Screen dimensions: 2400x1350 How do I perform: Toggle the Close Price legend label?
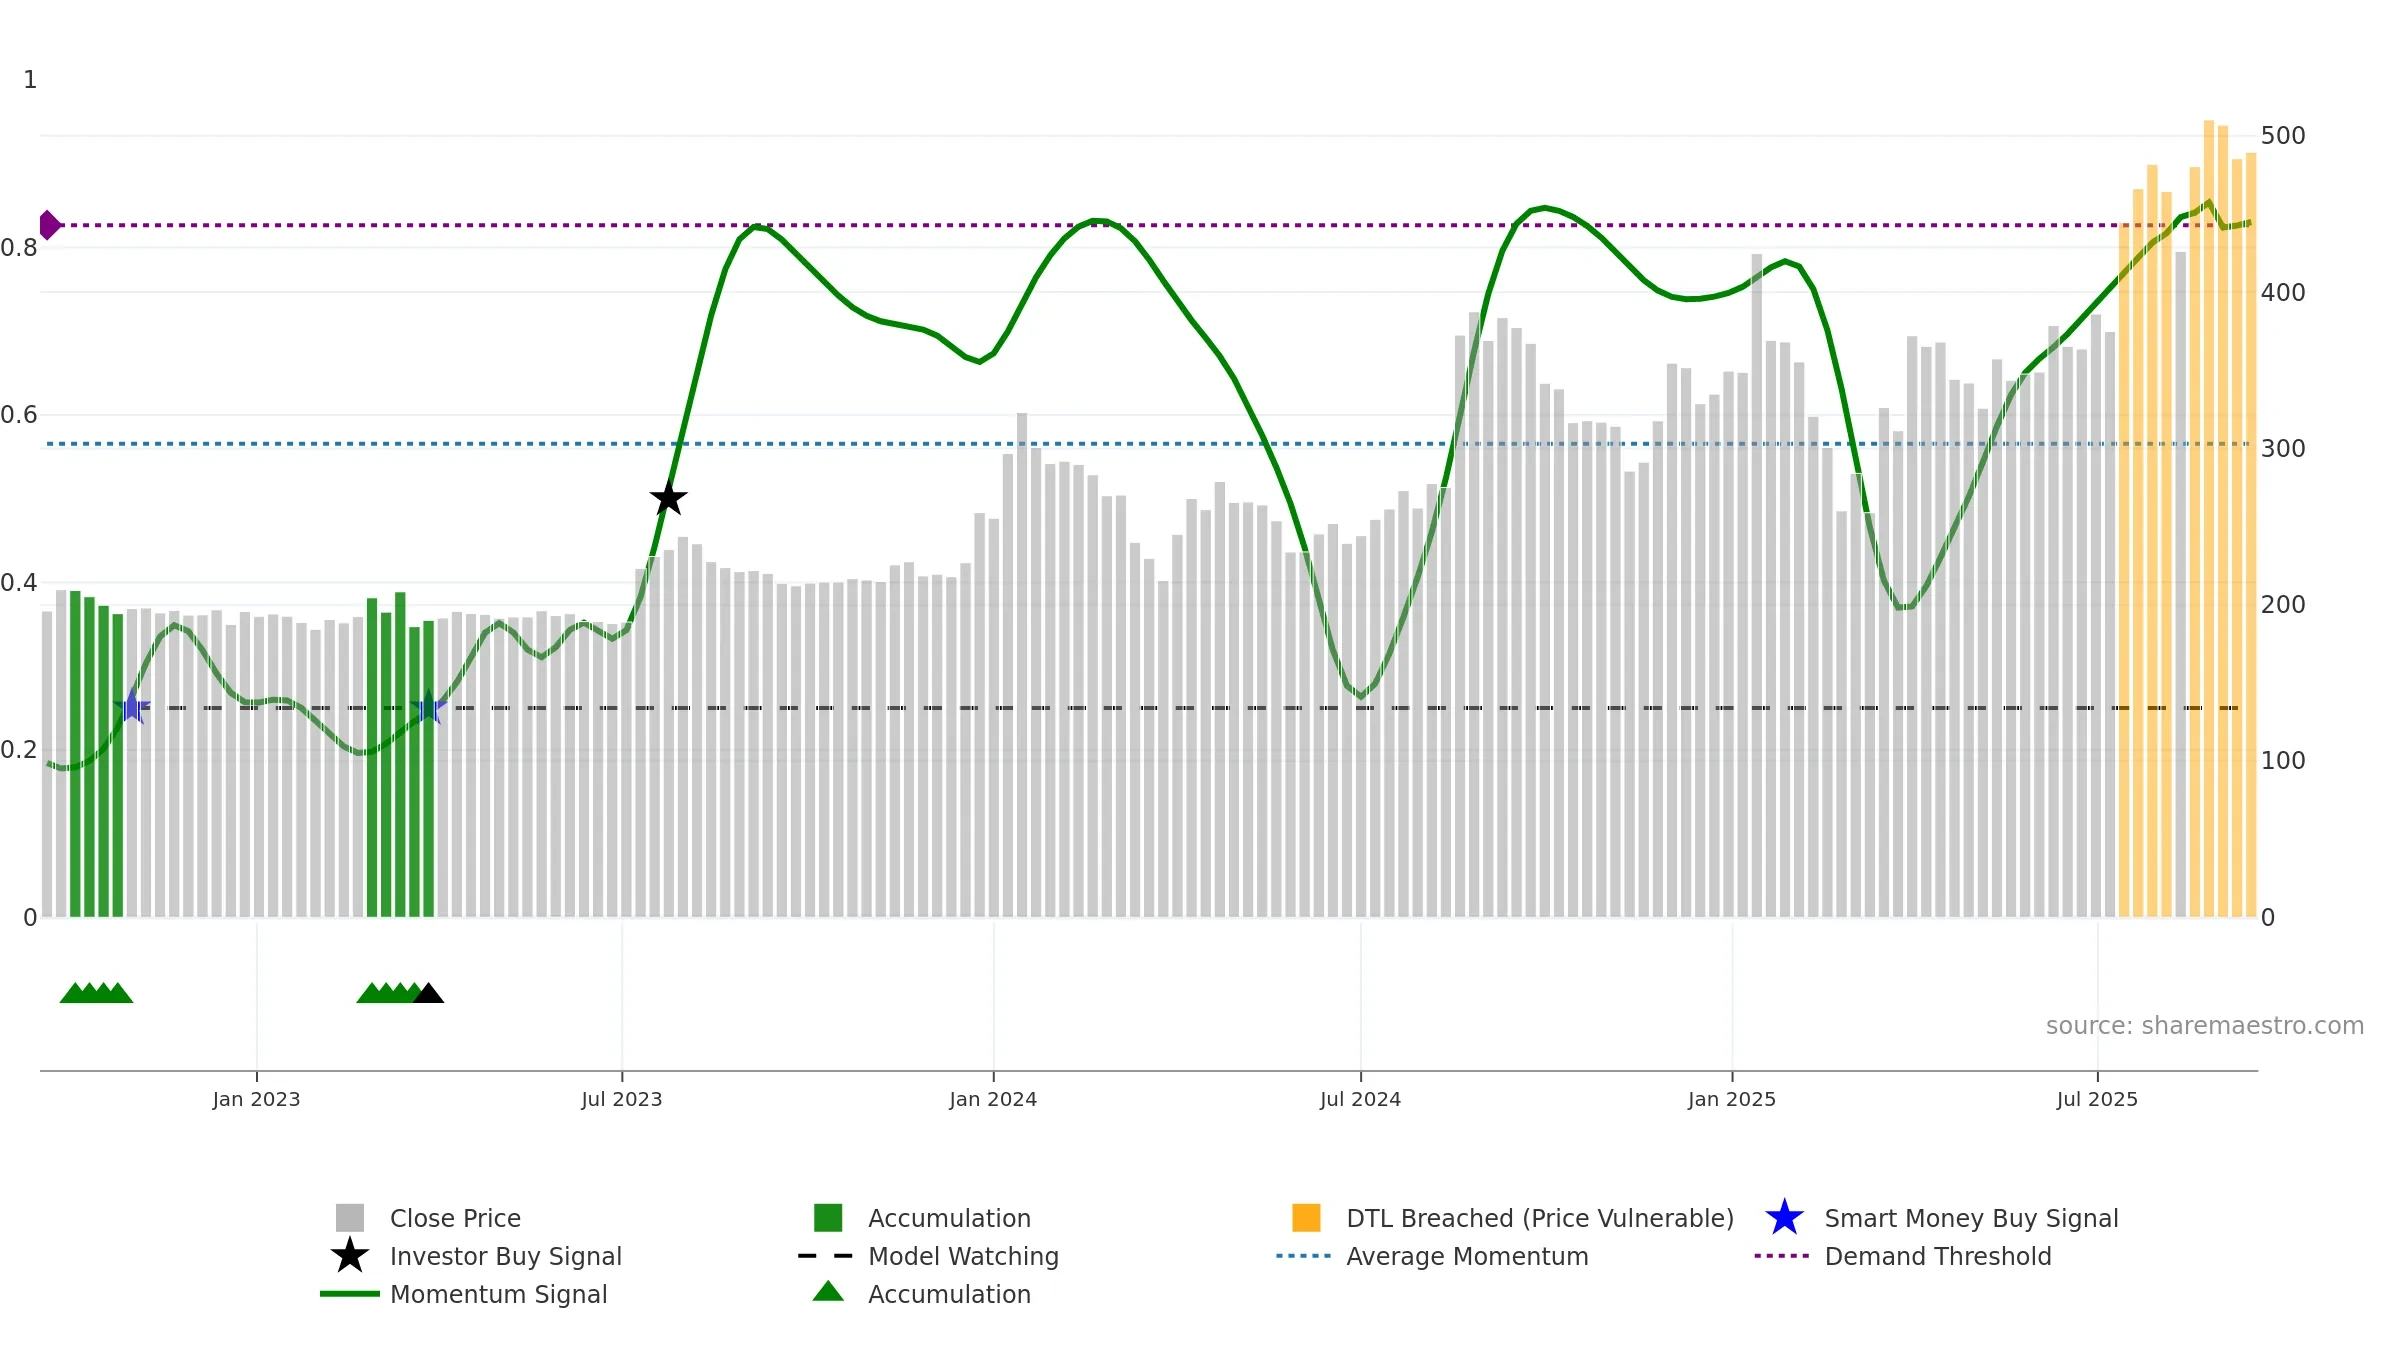[455, 1218]
